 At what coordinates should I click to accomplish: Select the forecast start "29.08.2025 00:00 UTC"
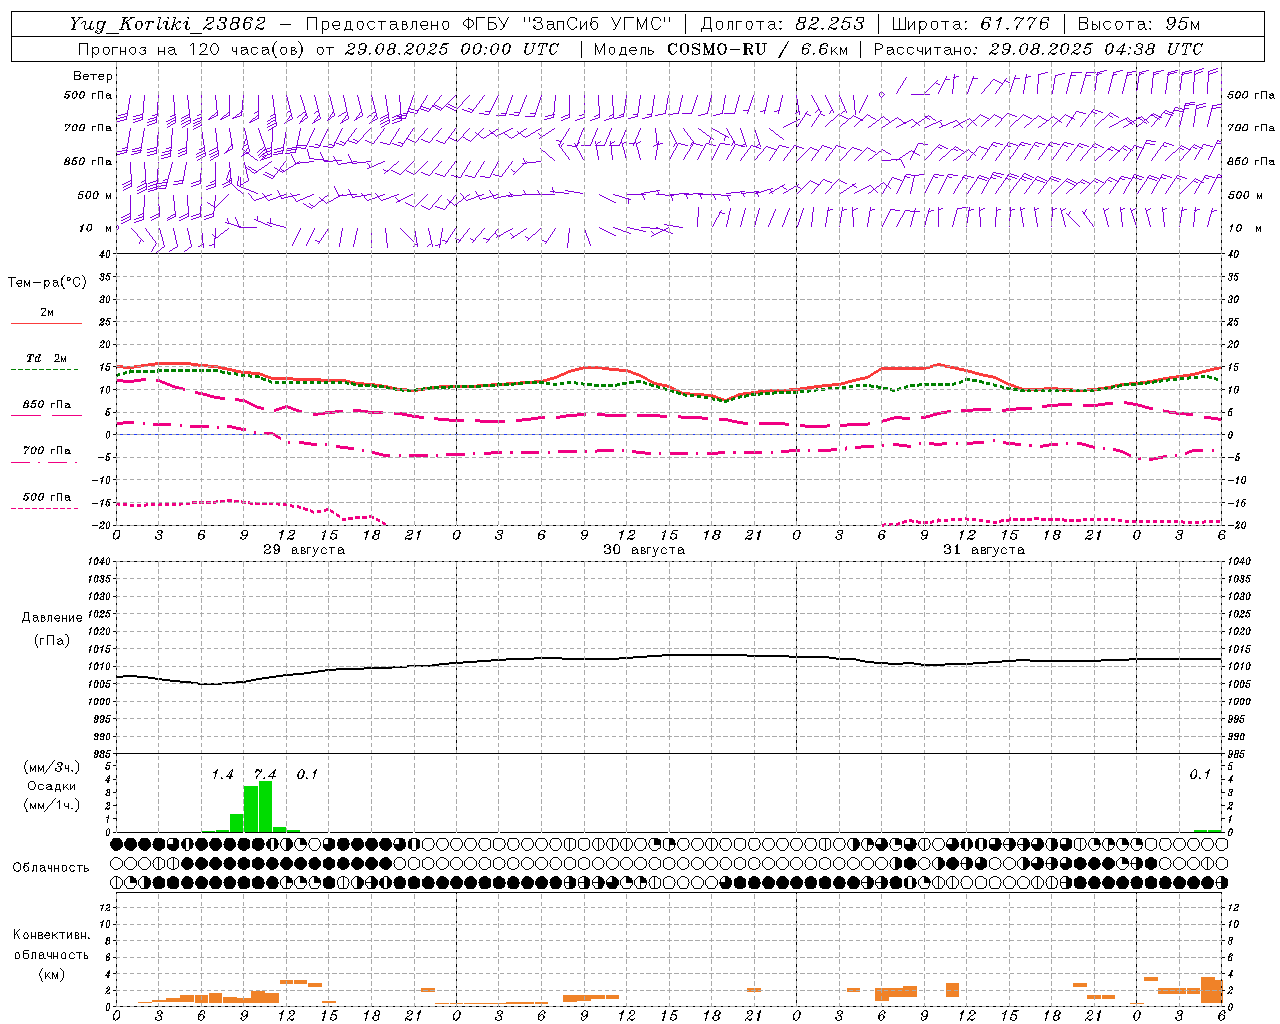tap(452, 49)
